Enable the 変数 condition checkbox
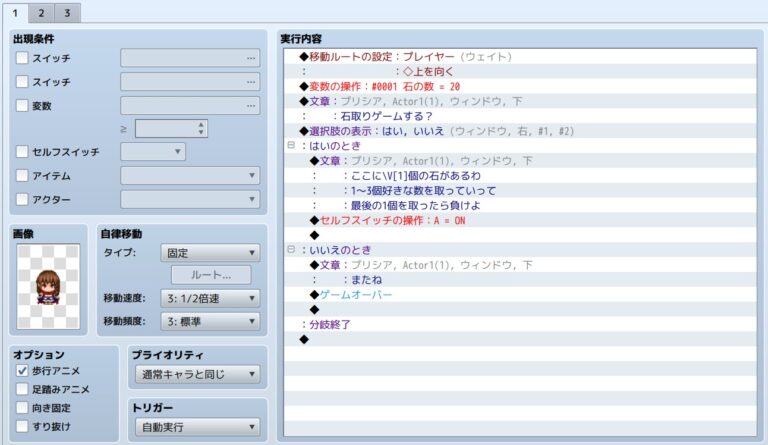 tap(23, 105)
